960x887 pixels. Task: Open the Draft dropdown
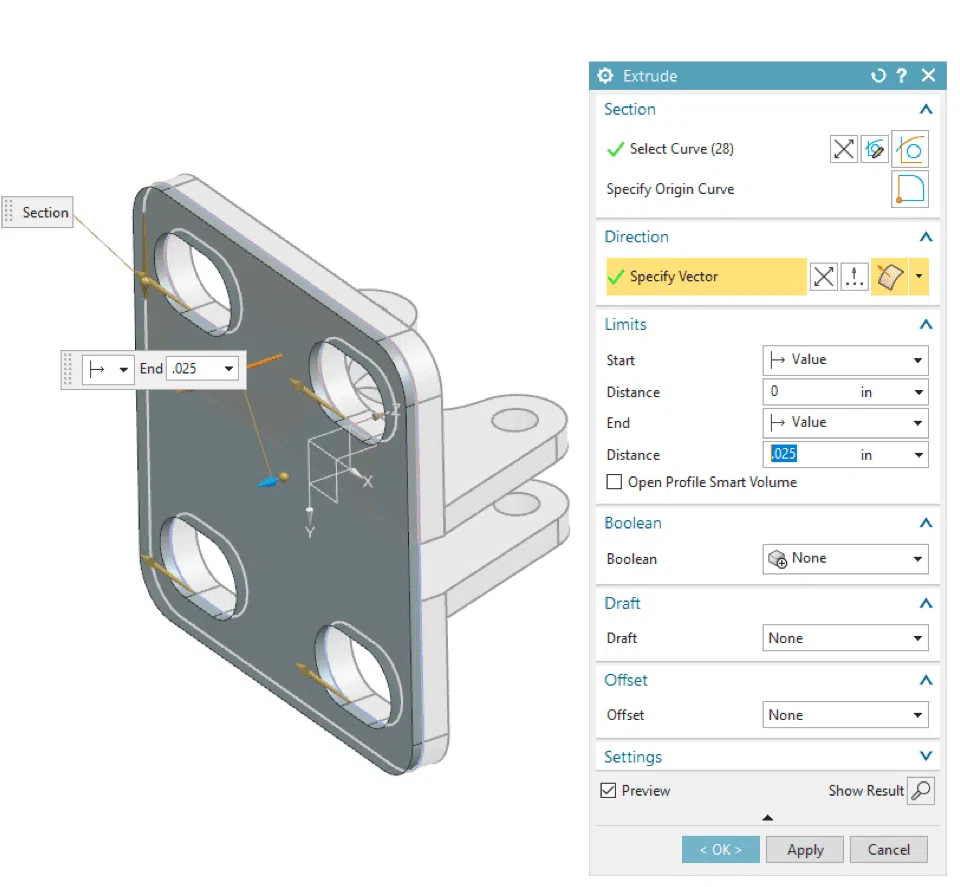tap(845, 637)
